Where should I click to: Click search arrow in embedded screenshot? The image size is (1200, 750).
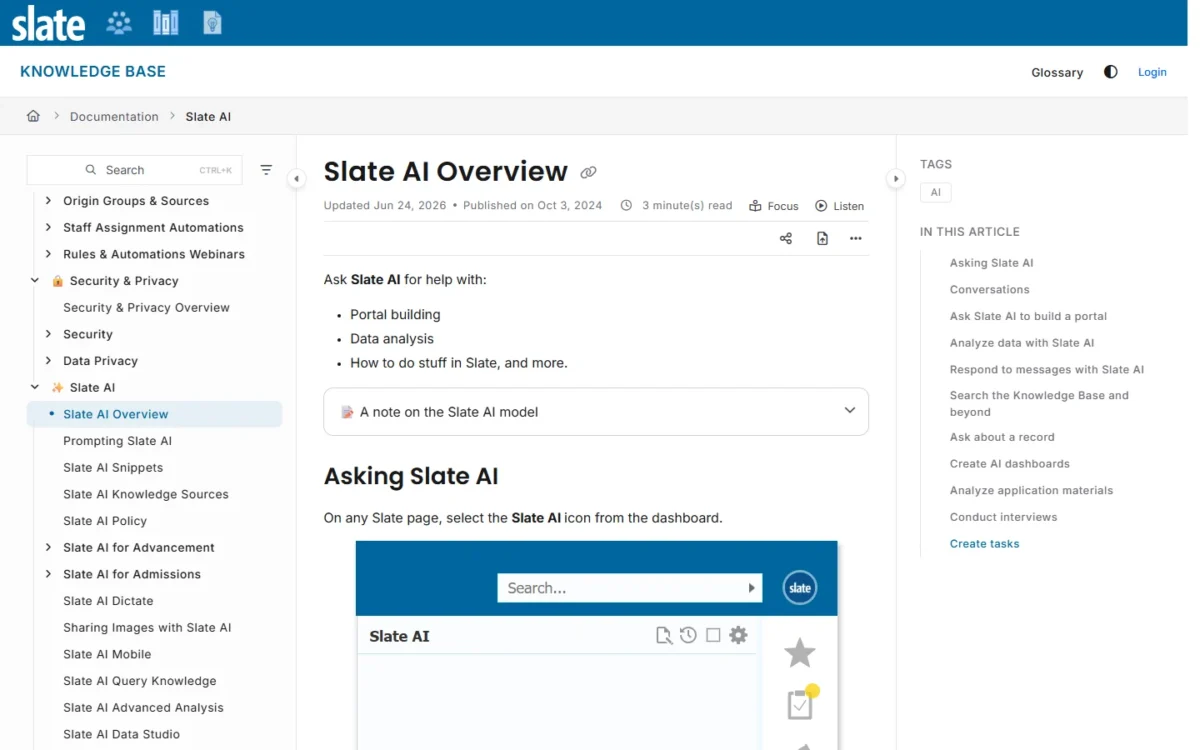[751, 588]
